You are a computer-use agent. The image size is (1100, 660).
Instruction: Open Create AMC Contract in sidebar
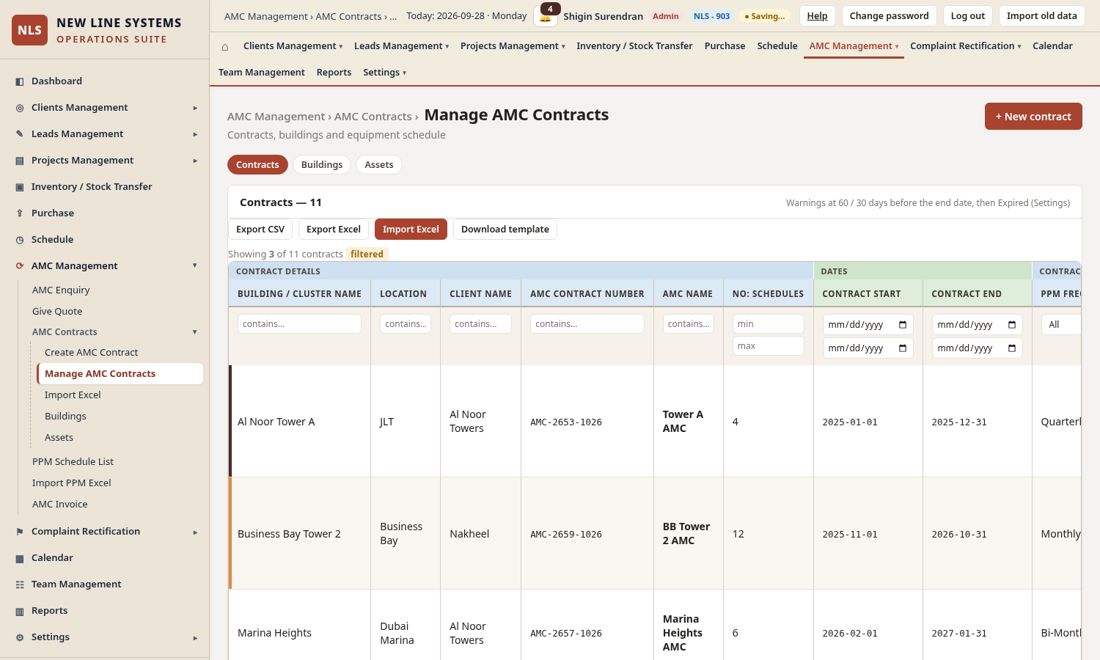tap(91, 353)
